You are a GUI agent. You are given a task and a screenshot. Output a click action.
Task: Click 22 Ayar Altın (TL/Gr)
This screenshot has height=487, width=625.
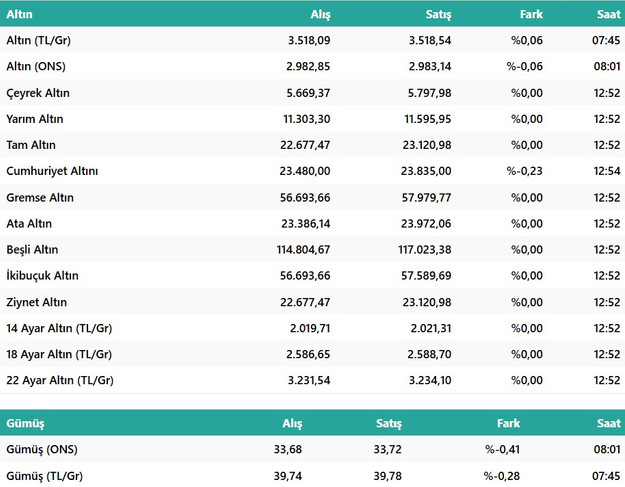pyautogui.click(x=60, y=380)
